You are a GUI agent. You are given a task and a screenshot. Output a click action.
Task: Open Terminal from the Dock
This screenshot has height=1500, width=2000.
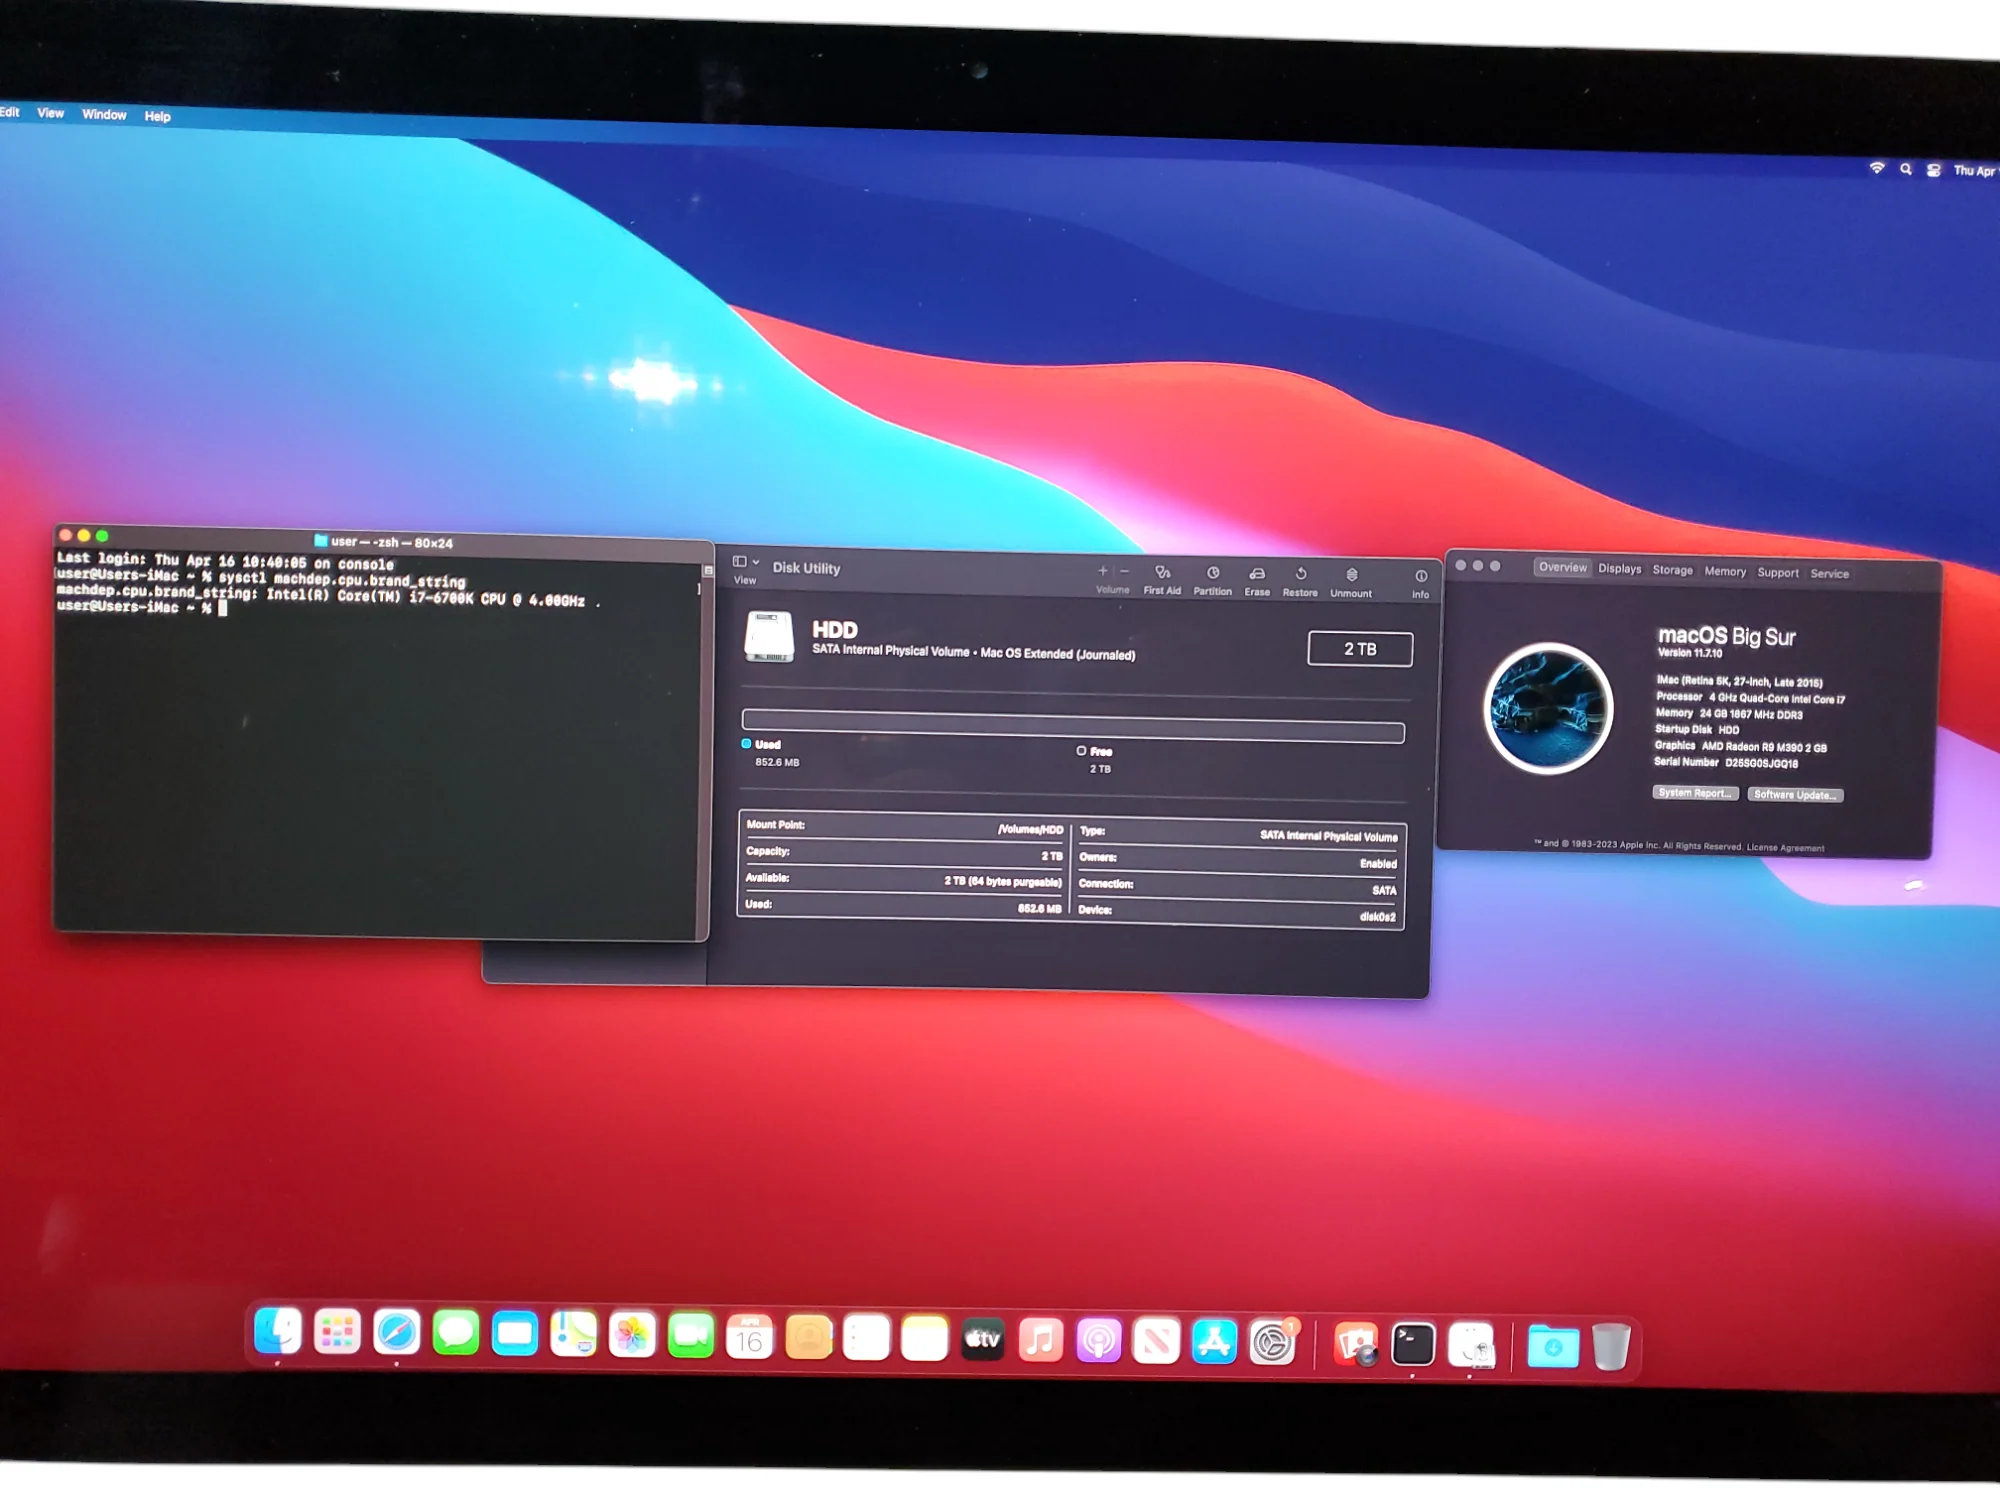tap(1413, 1345)
